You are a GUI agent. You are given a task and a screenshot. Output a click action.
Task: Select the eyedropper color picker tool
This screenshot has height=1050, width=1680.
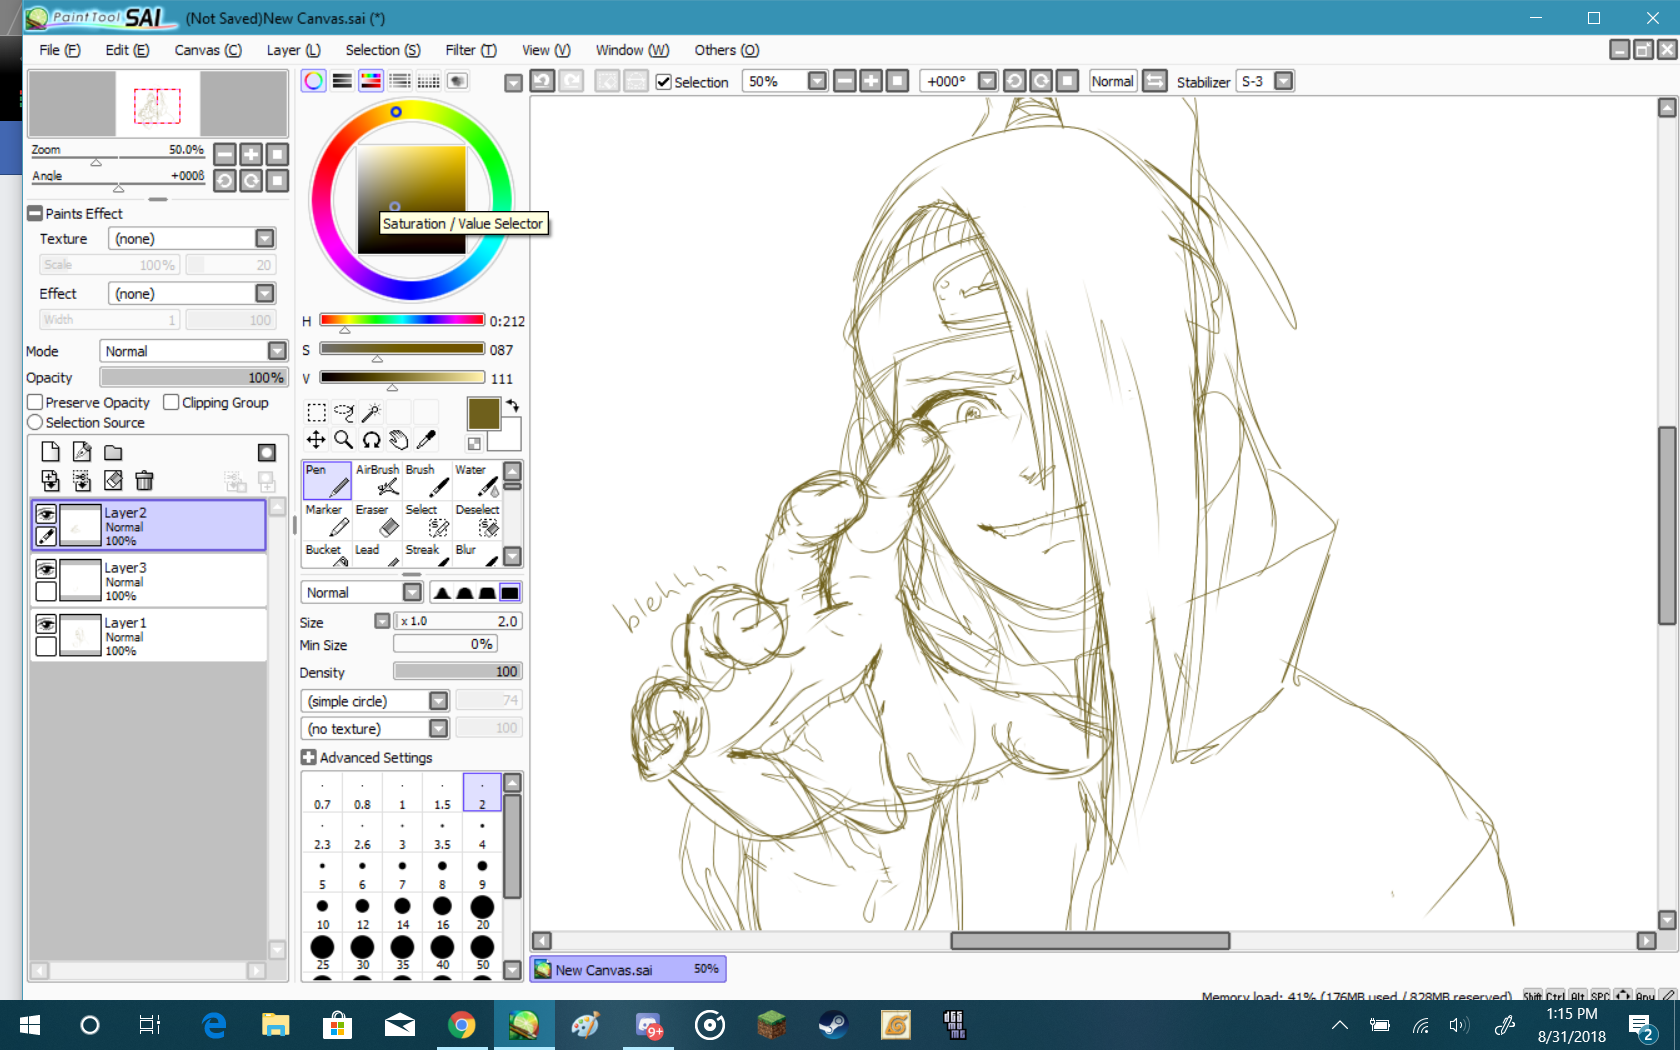click(x=426, y=439)
